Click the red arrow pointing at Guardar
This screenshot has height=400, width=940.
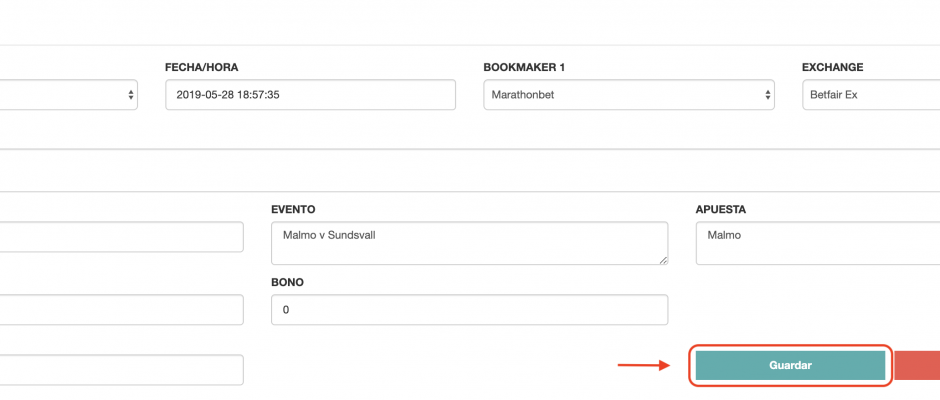tap(644, 365)
